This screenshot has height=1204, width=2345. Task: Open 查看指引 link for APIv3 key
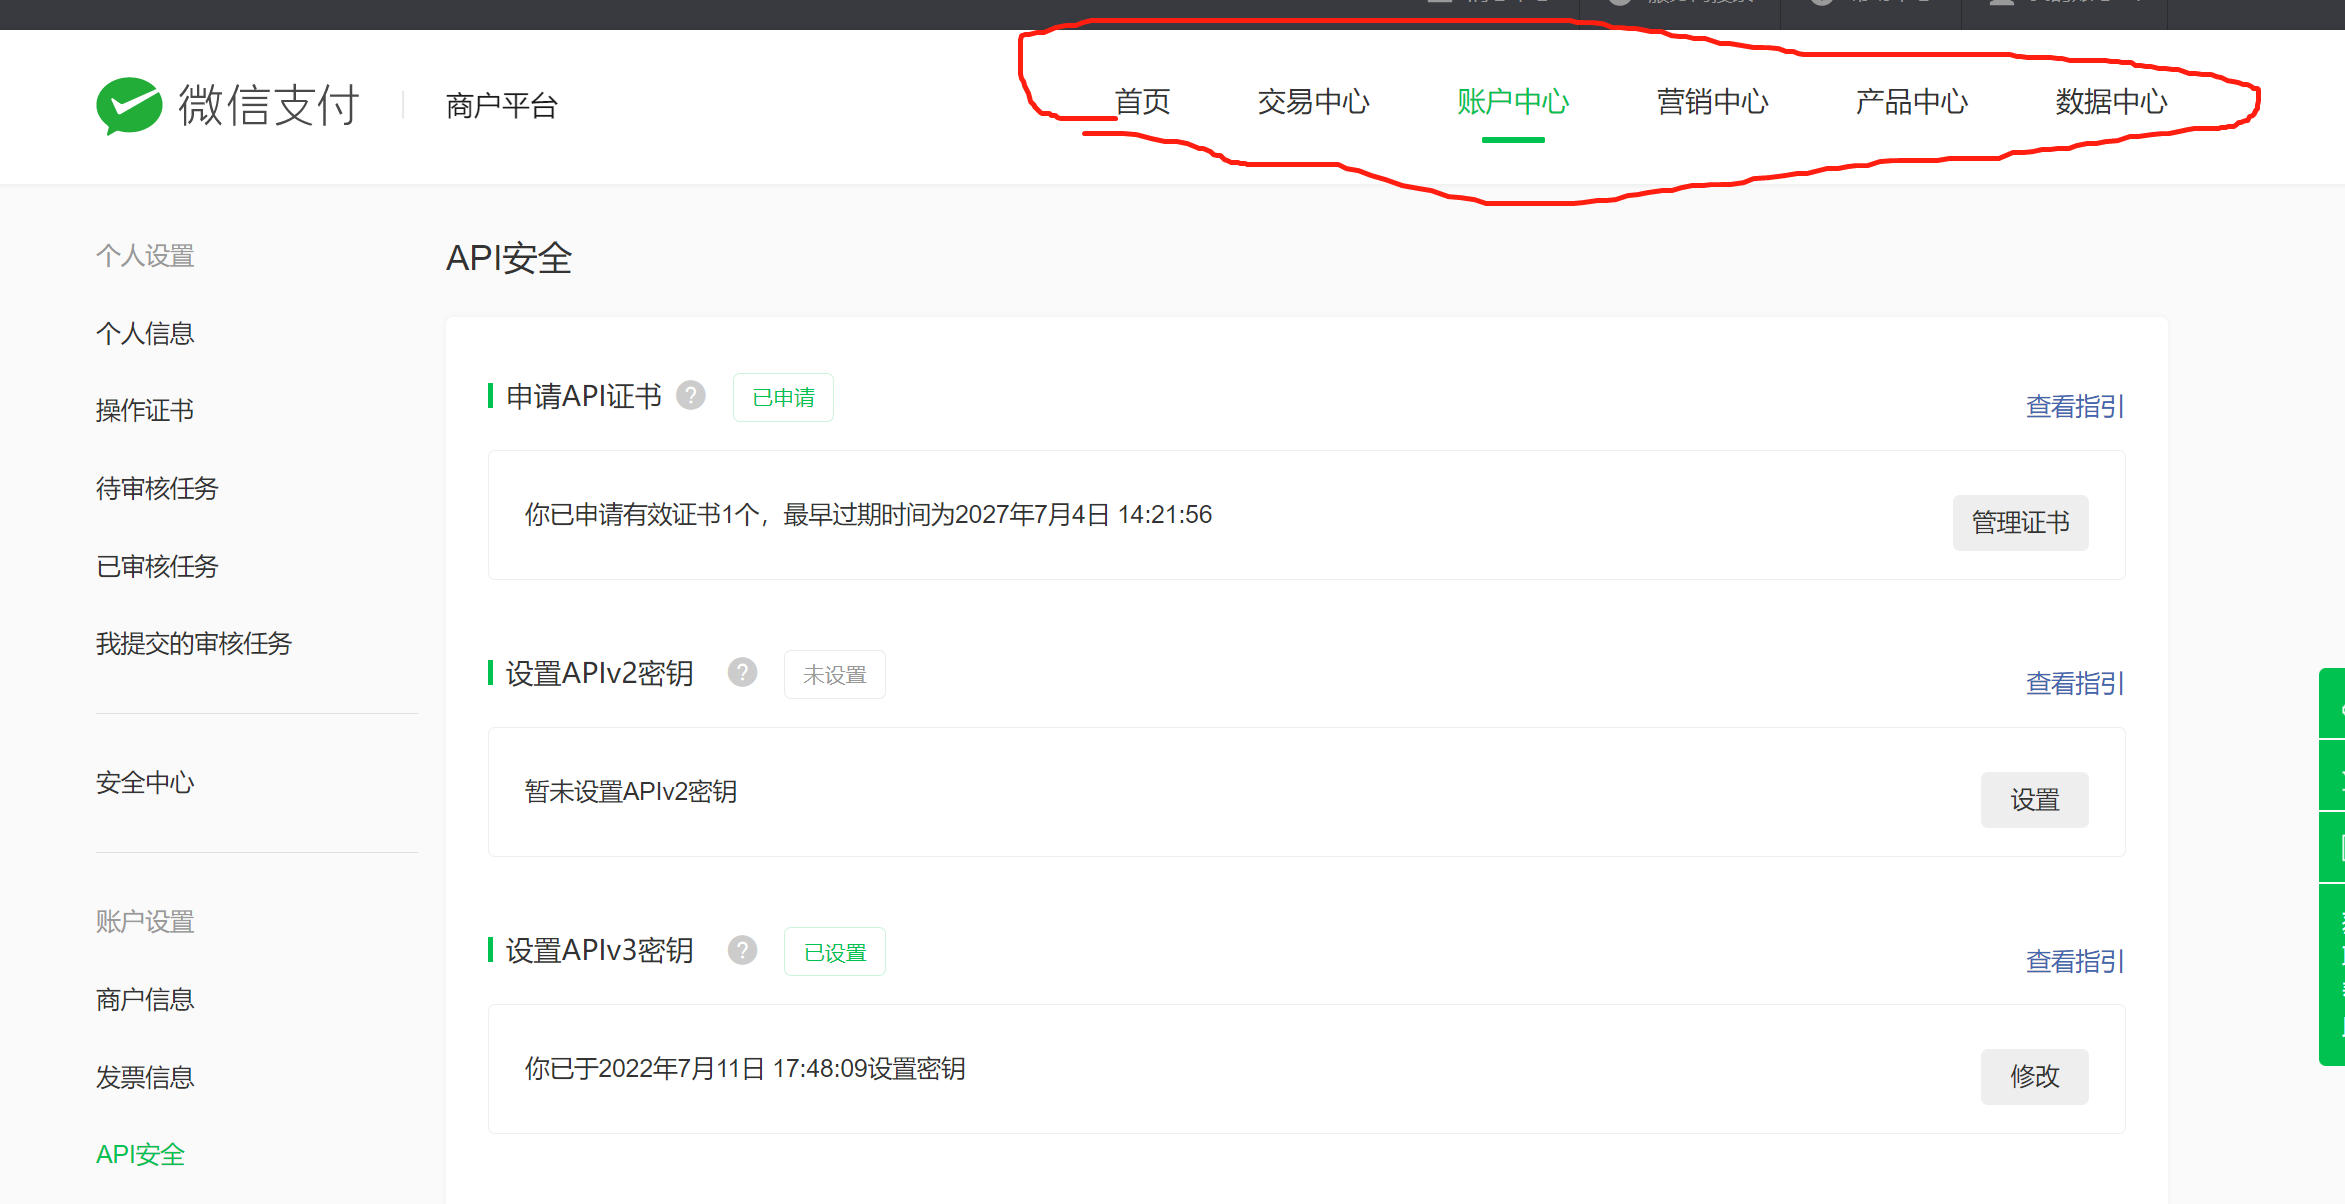tap(2075, 962)
